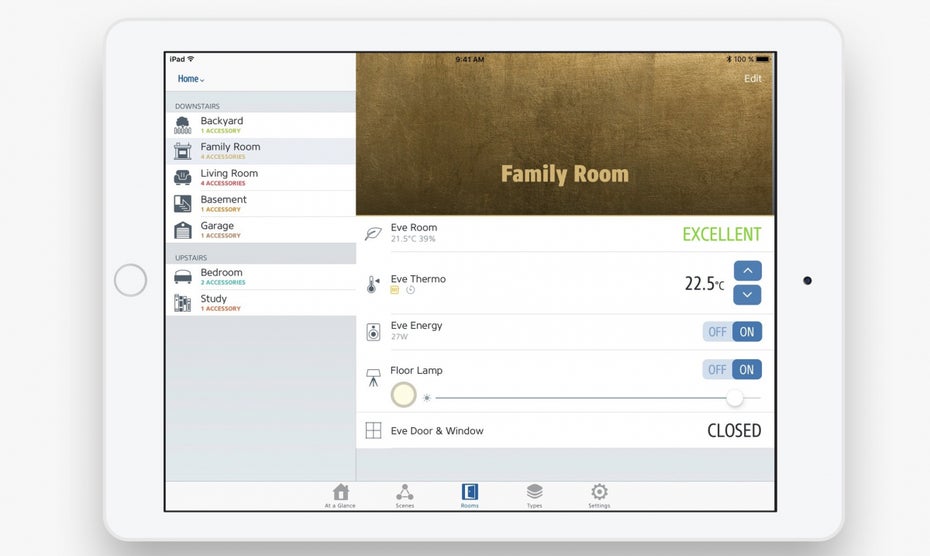
Task: Switch Eve Energy to ON
Action: [x=747, y=332]
